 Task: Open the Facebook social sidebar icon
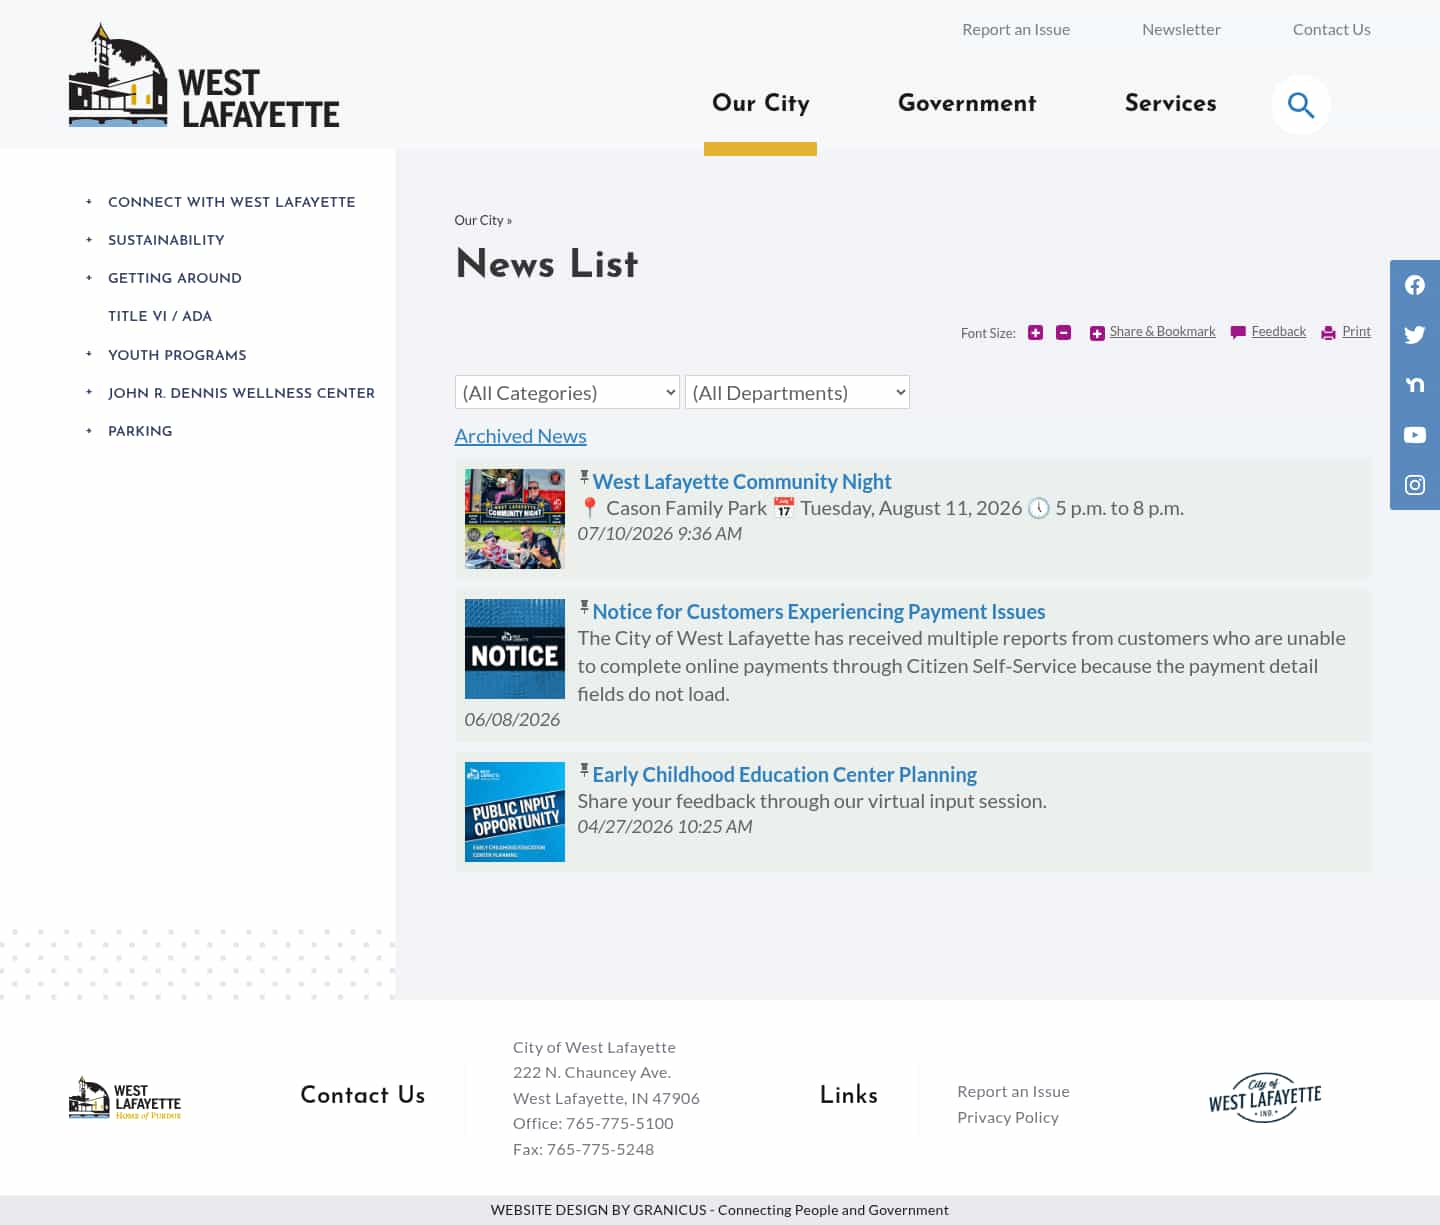coord(1415,285)
